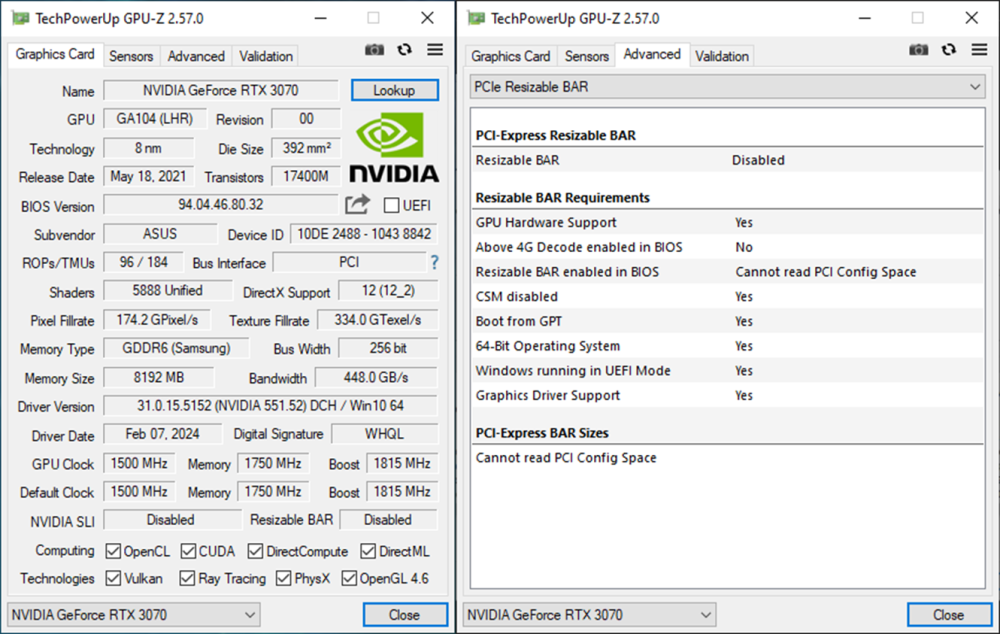Switch to Graphics Card tab in right window
This screenshot has height=634, width=1000.
click(x=510, y=56)
